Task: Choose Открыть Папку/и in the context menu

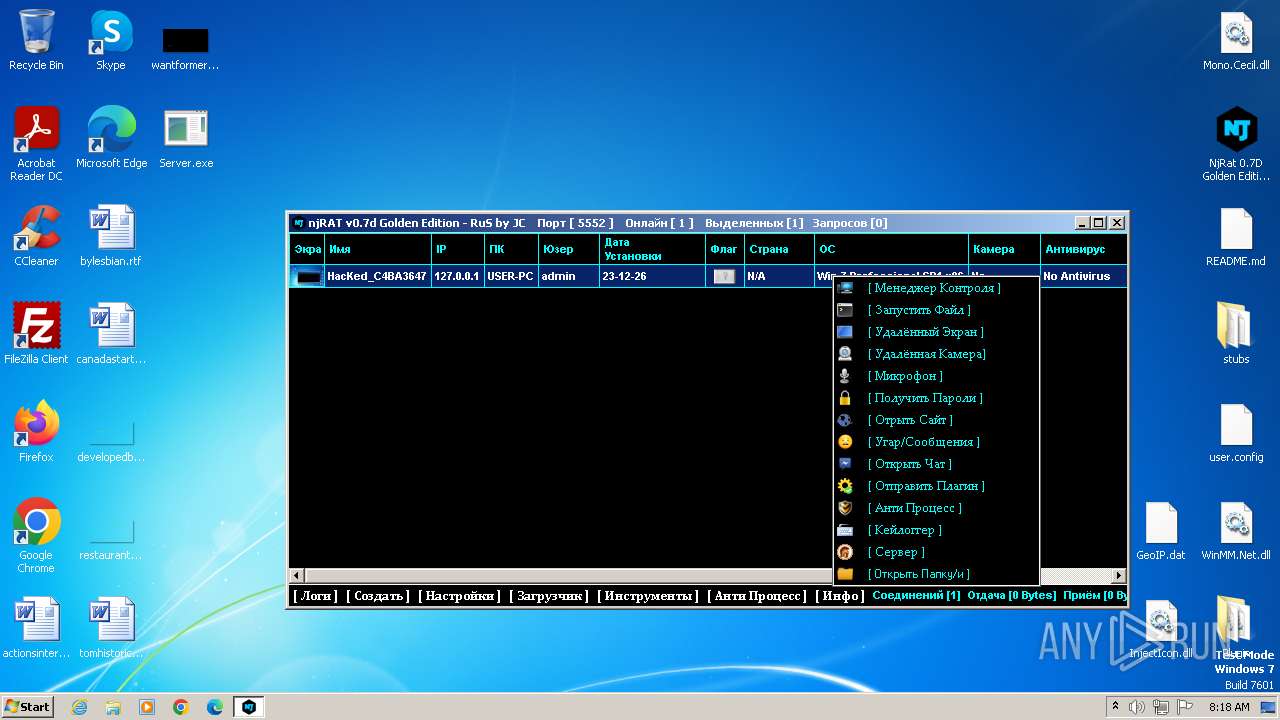Action: click(918, 574)
